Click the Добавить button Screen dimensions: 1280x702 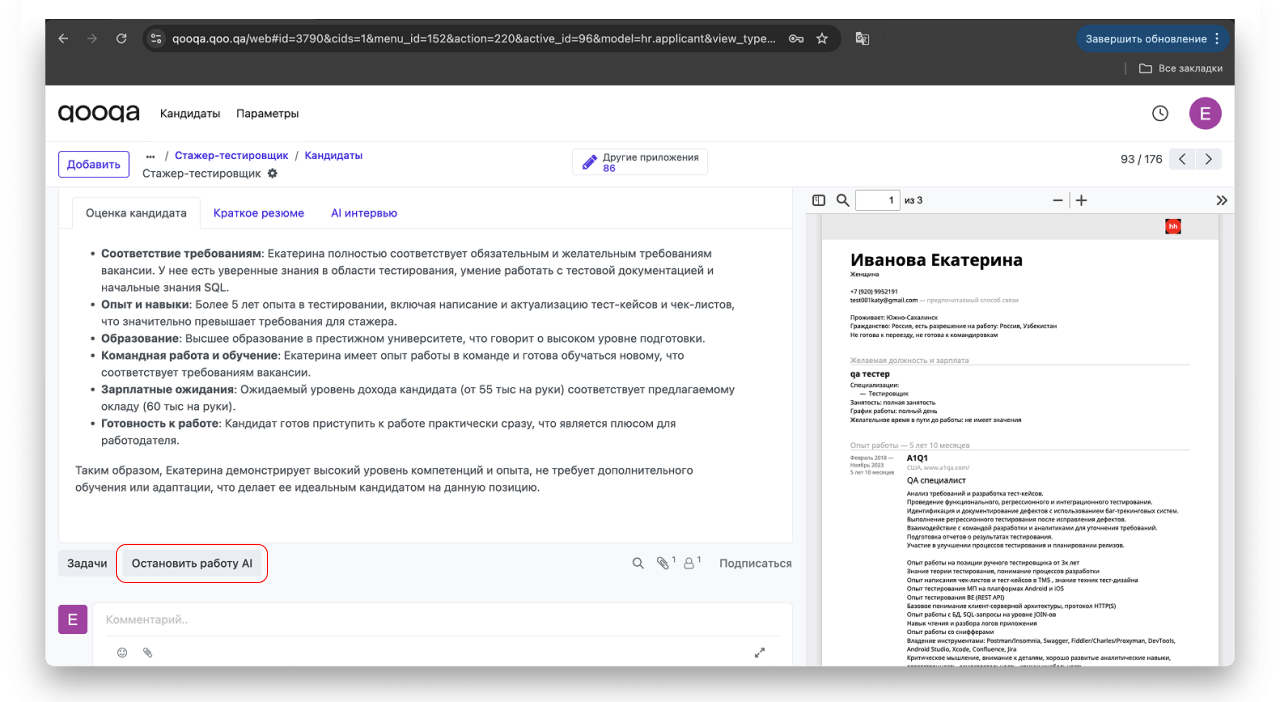(x=94, y=164)
